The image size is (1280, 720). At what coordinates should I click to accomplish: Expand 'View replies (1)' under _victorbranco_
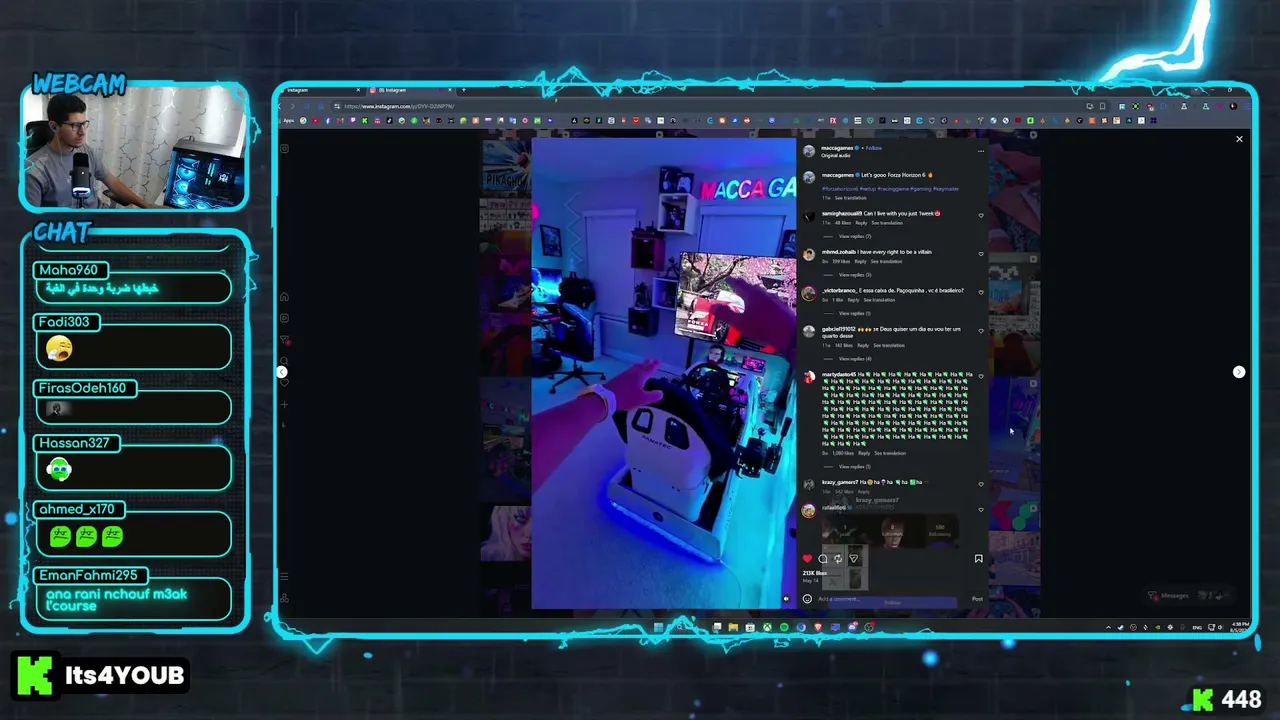854,313
